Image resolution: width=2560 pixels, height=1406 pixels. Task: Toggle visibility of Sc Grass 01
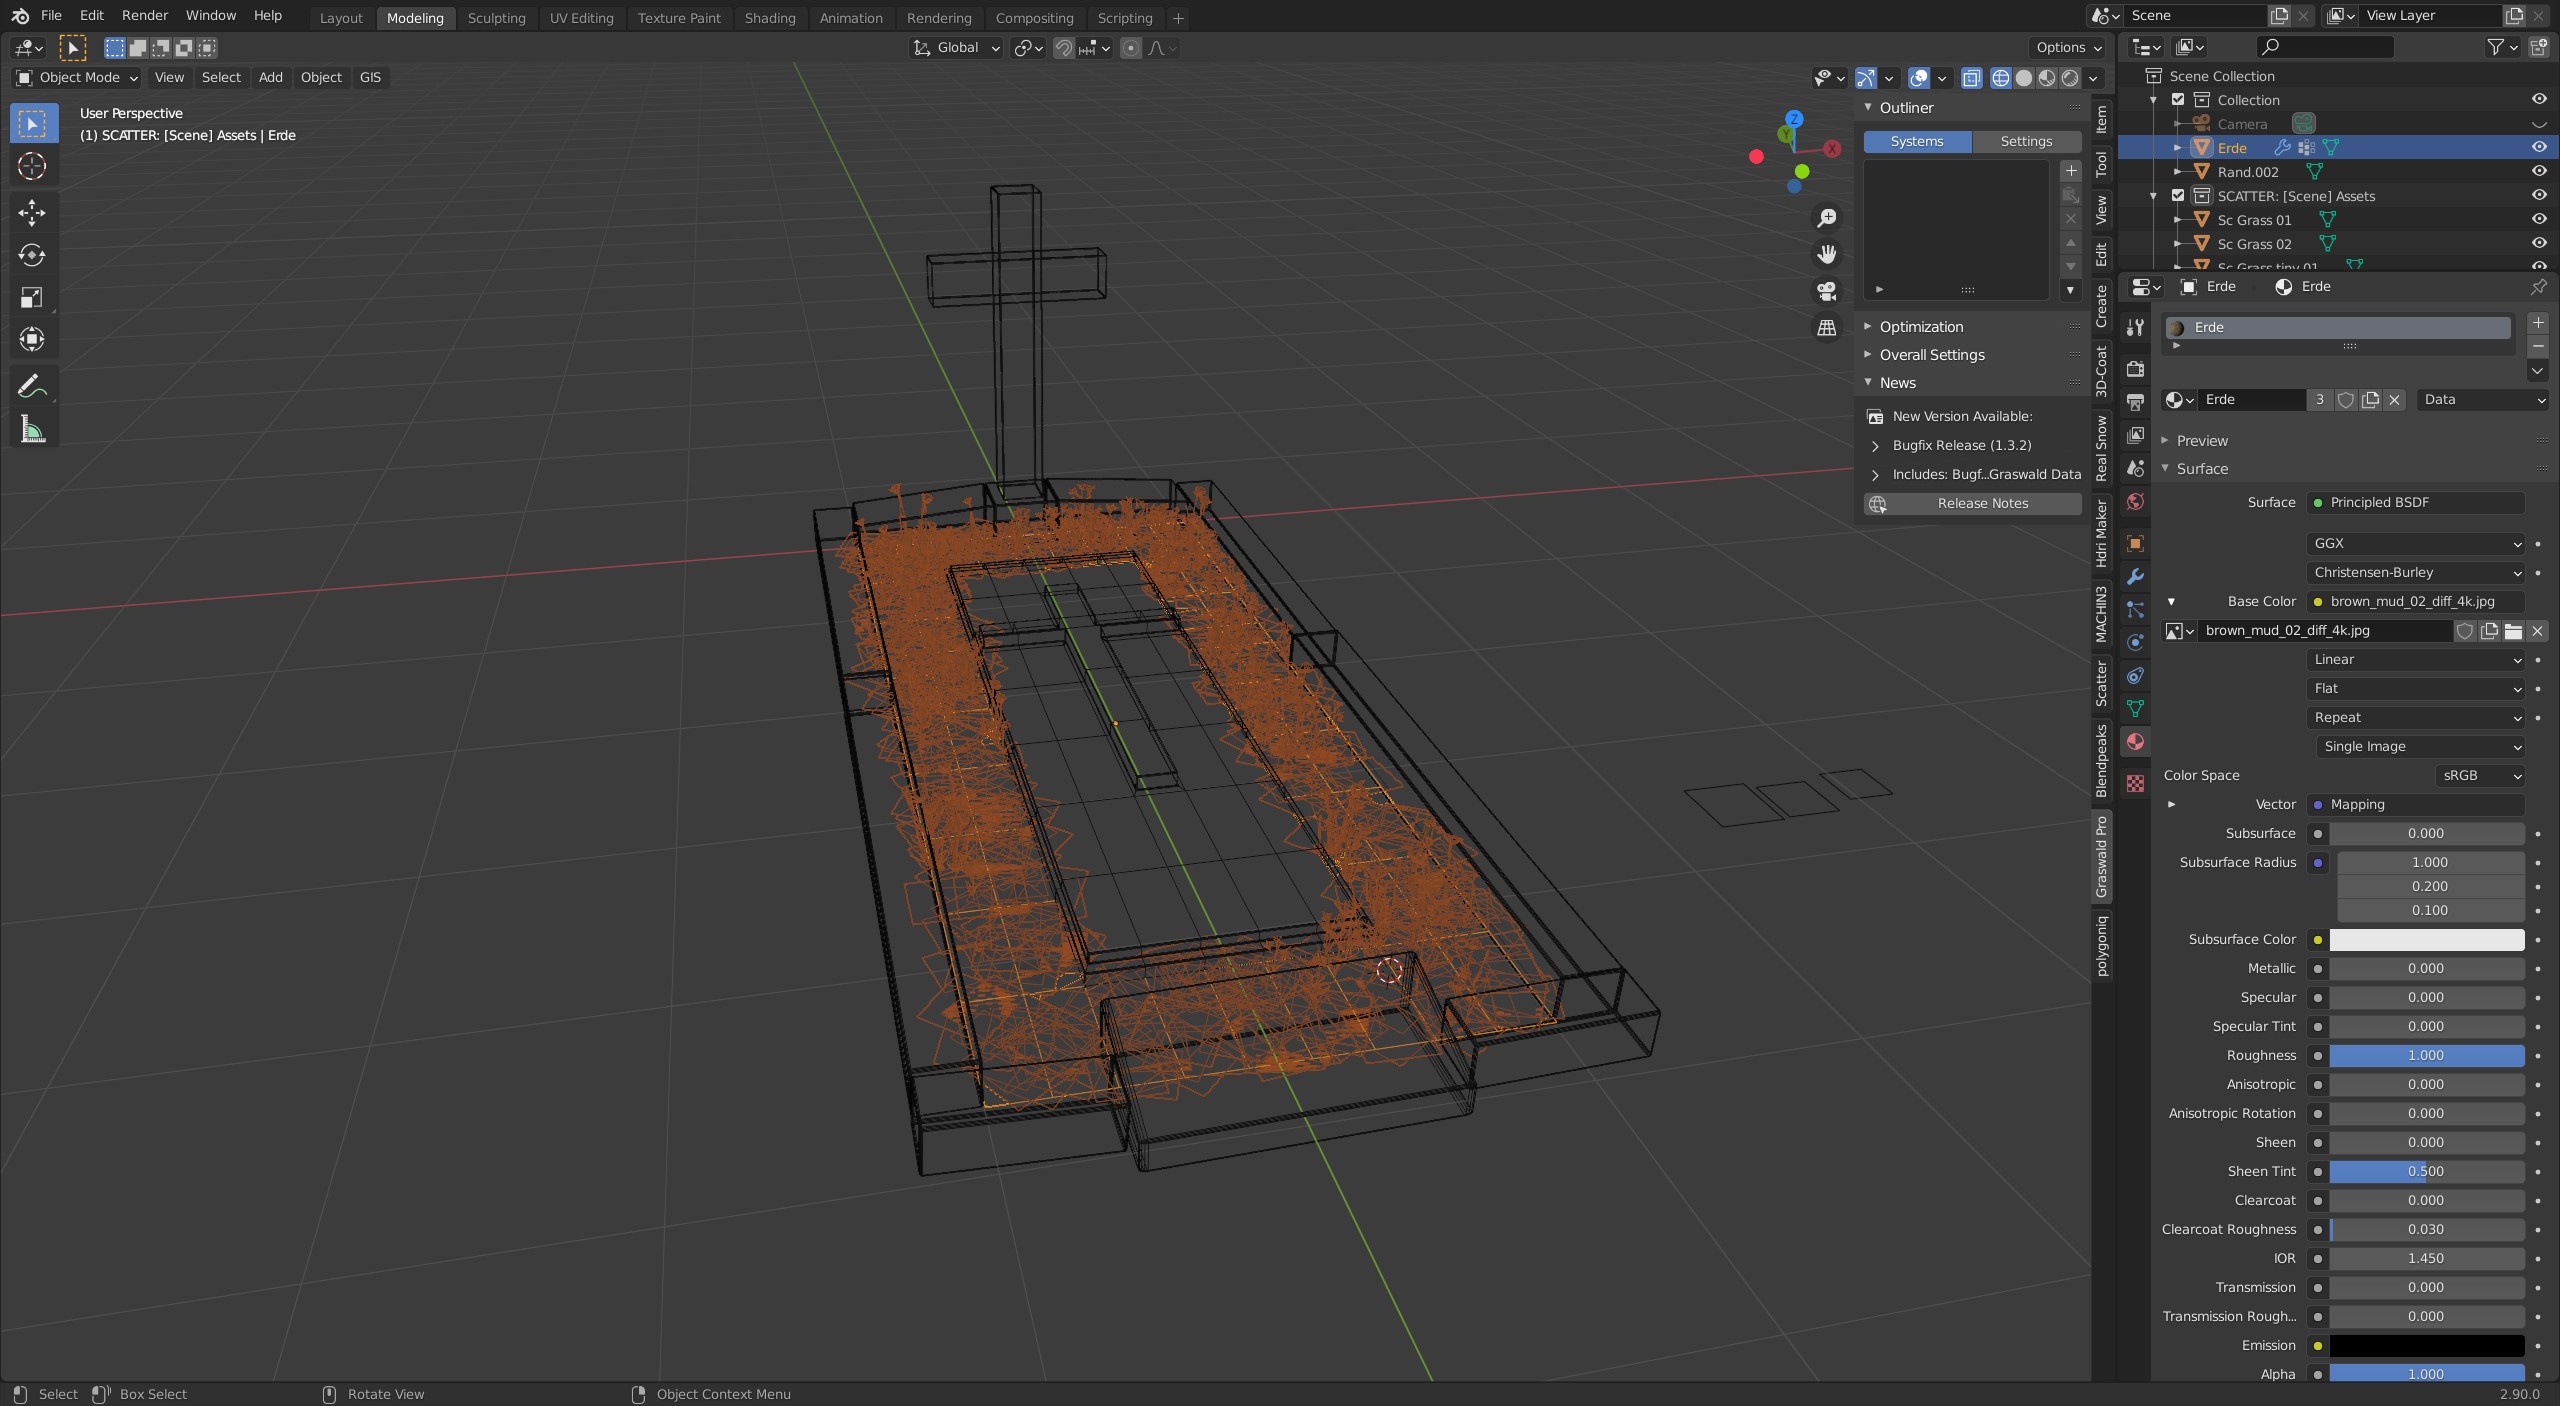(2539, 219)
